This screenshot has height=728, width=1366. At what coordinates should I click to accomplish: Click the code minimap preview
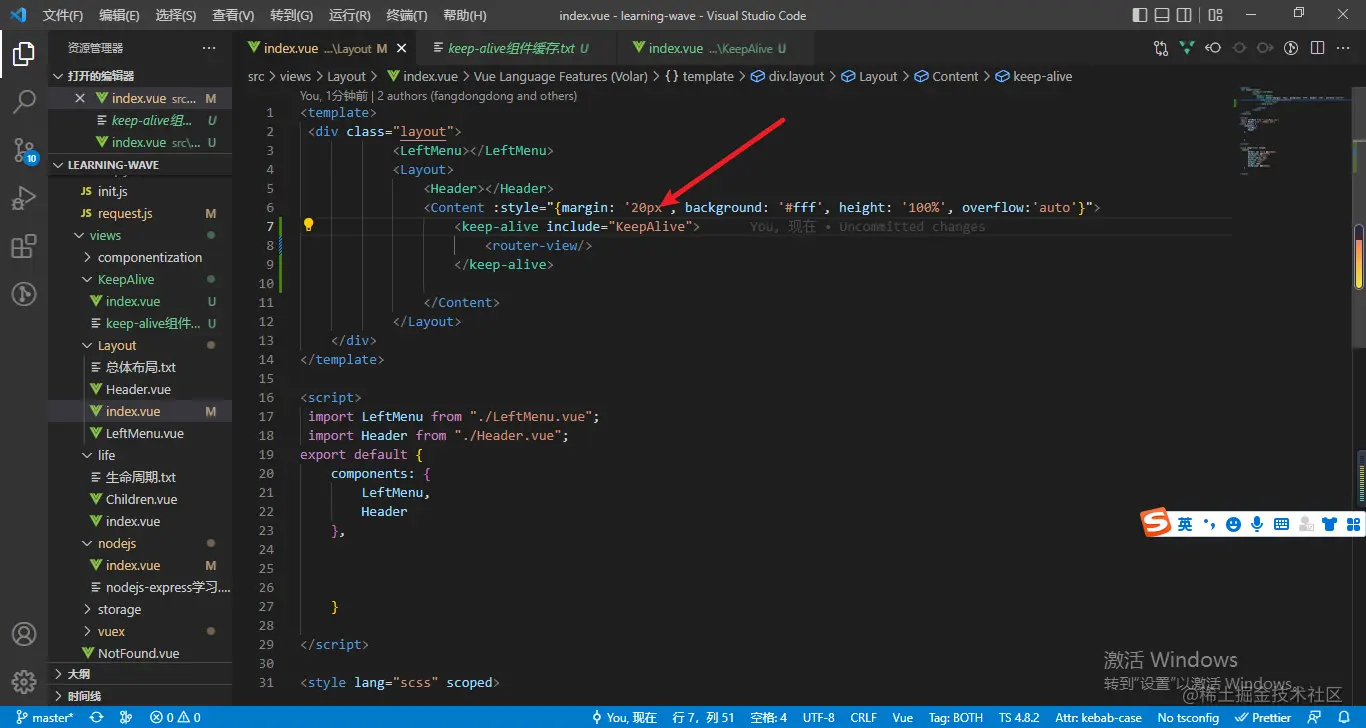pos(1297,130)
